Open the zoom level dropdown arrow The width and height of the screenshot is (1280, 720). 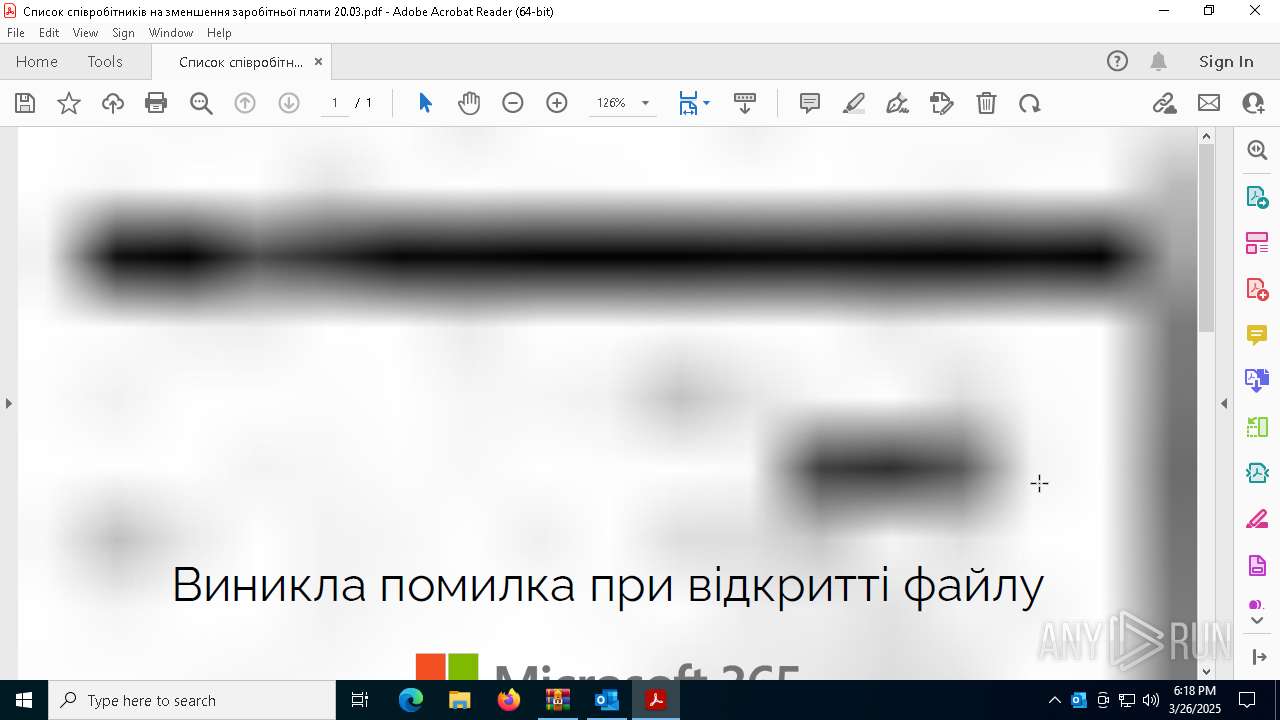(645, 103)
